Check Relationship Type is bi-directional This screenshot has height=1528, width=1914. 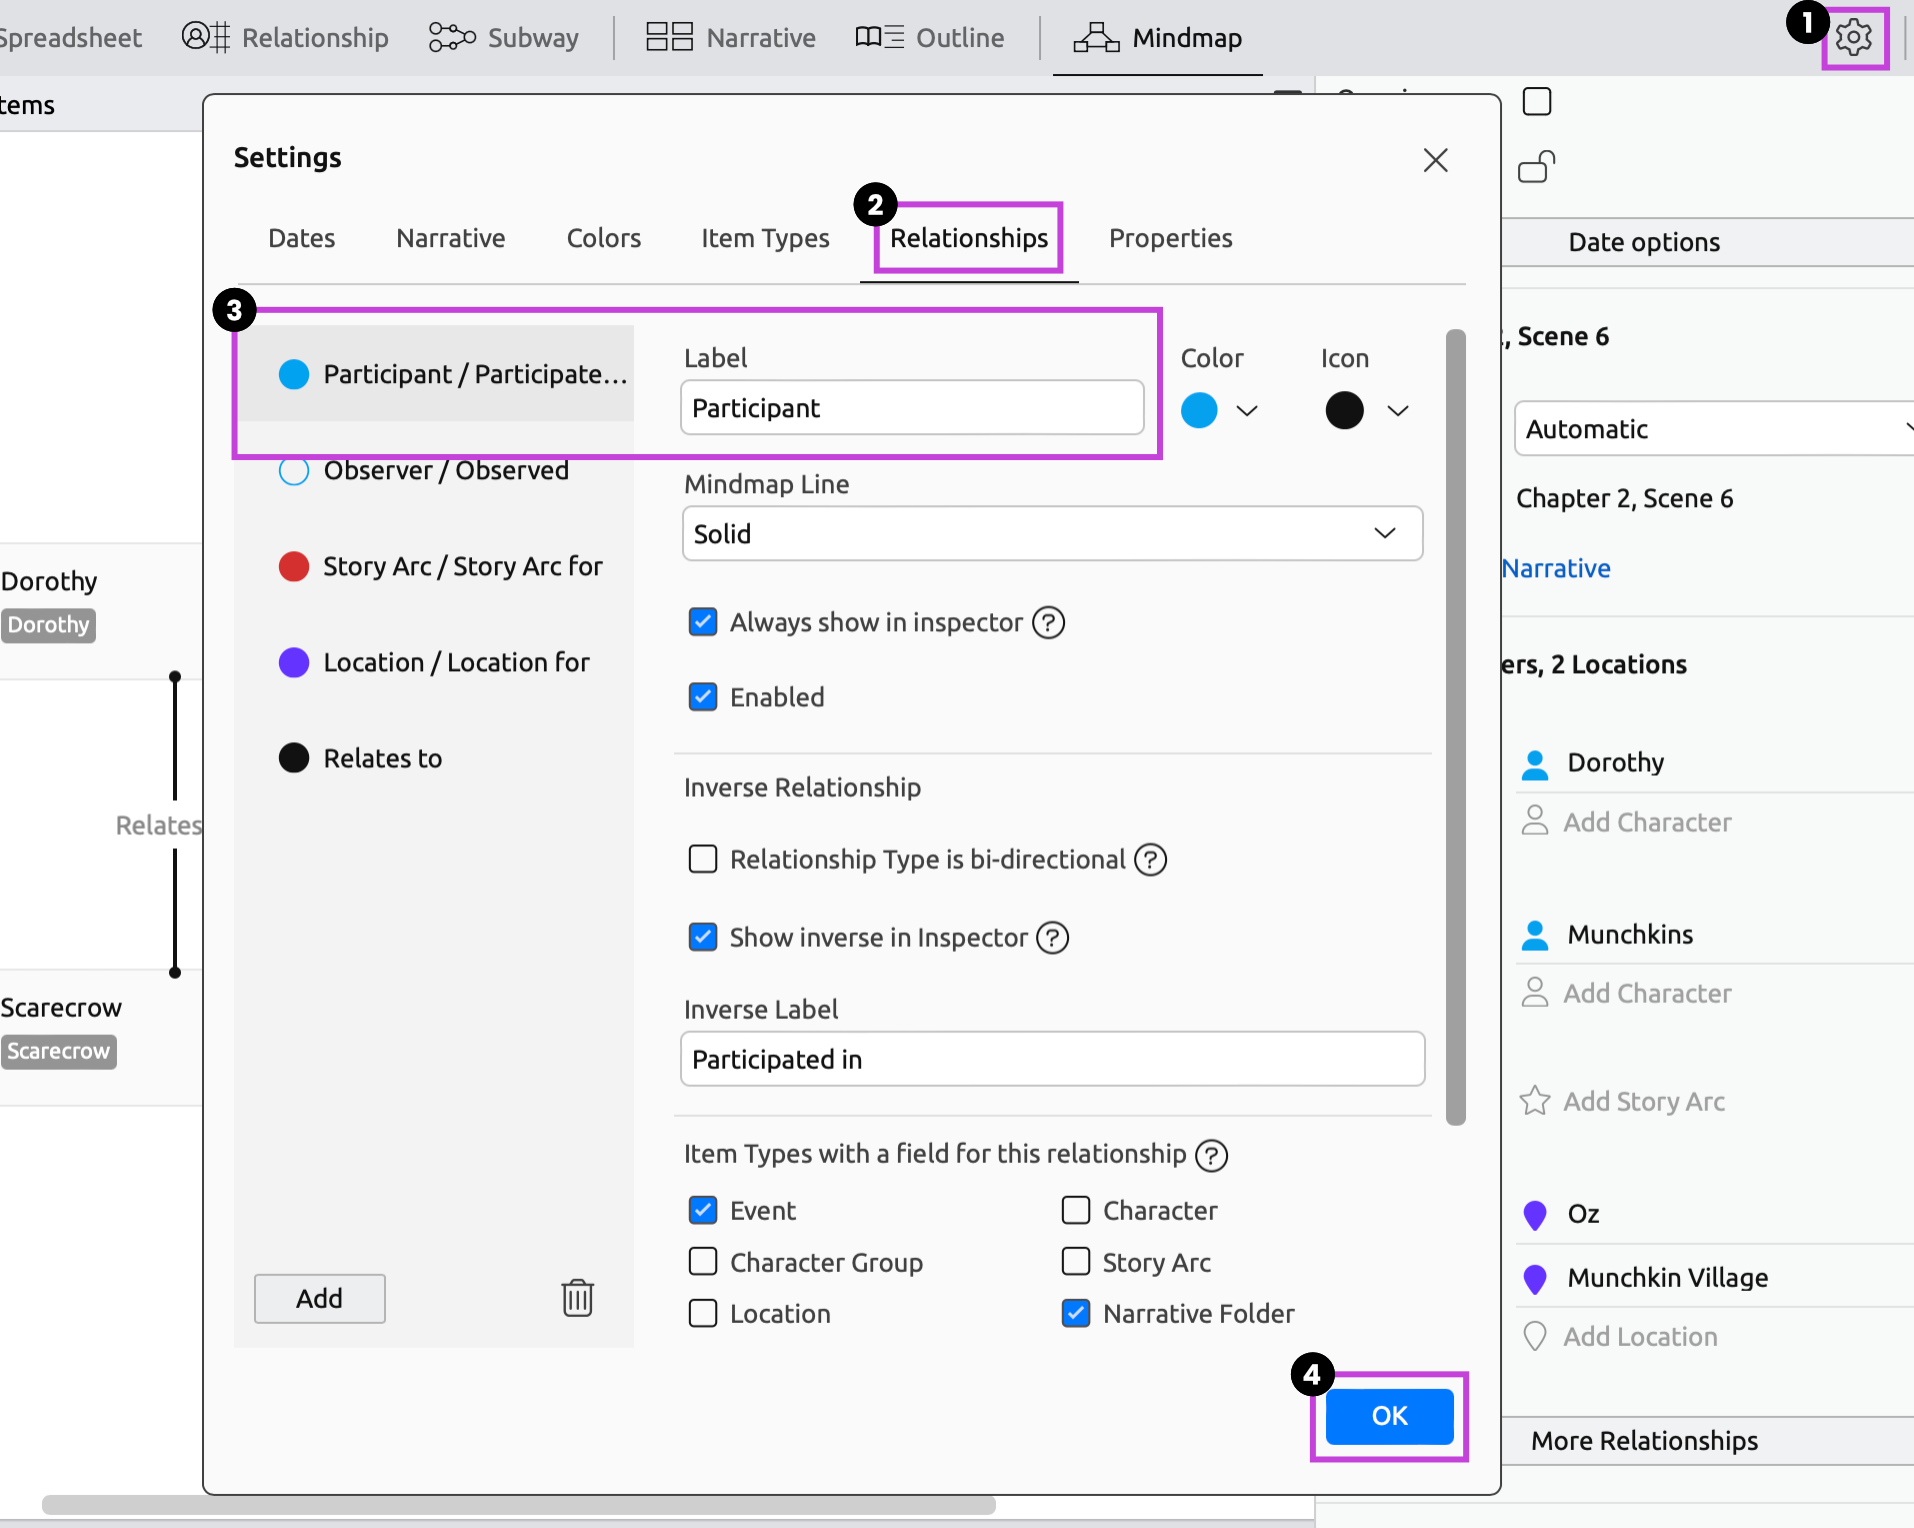pyautogui.click(x=703, y=859)
